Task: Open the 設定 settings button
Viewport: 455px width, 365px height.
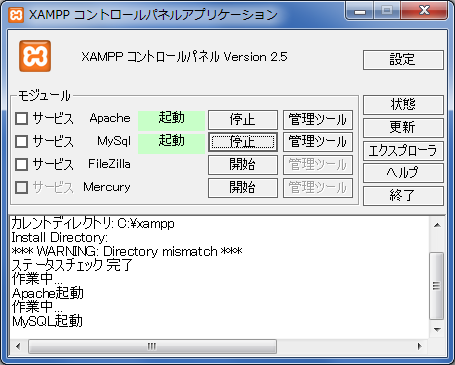Action: pos(403,60)
